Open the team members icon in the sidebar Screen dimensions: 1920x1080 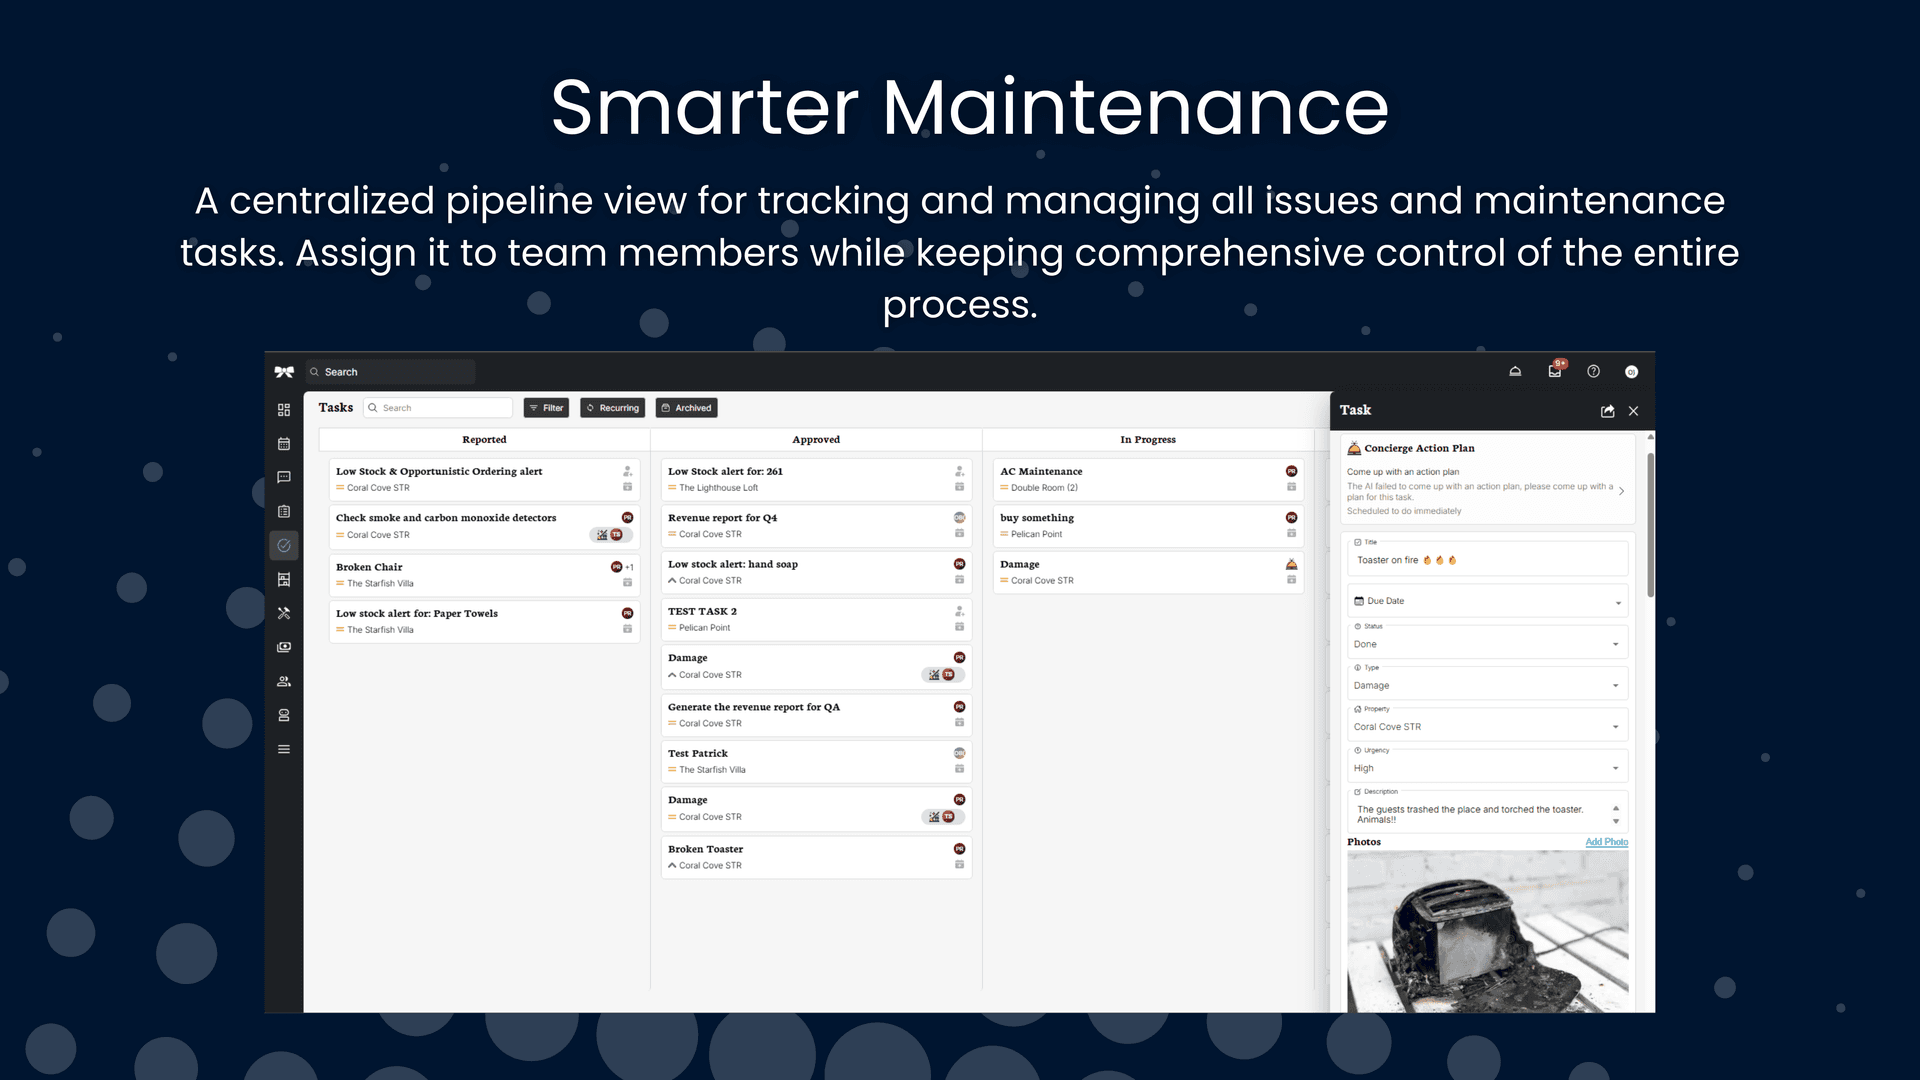[x=284, y=681]
